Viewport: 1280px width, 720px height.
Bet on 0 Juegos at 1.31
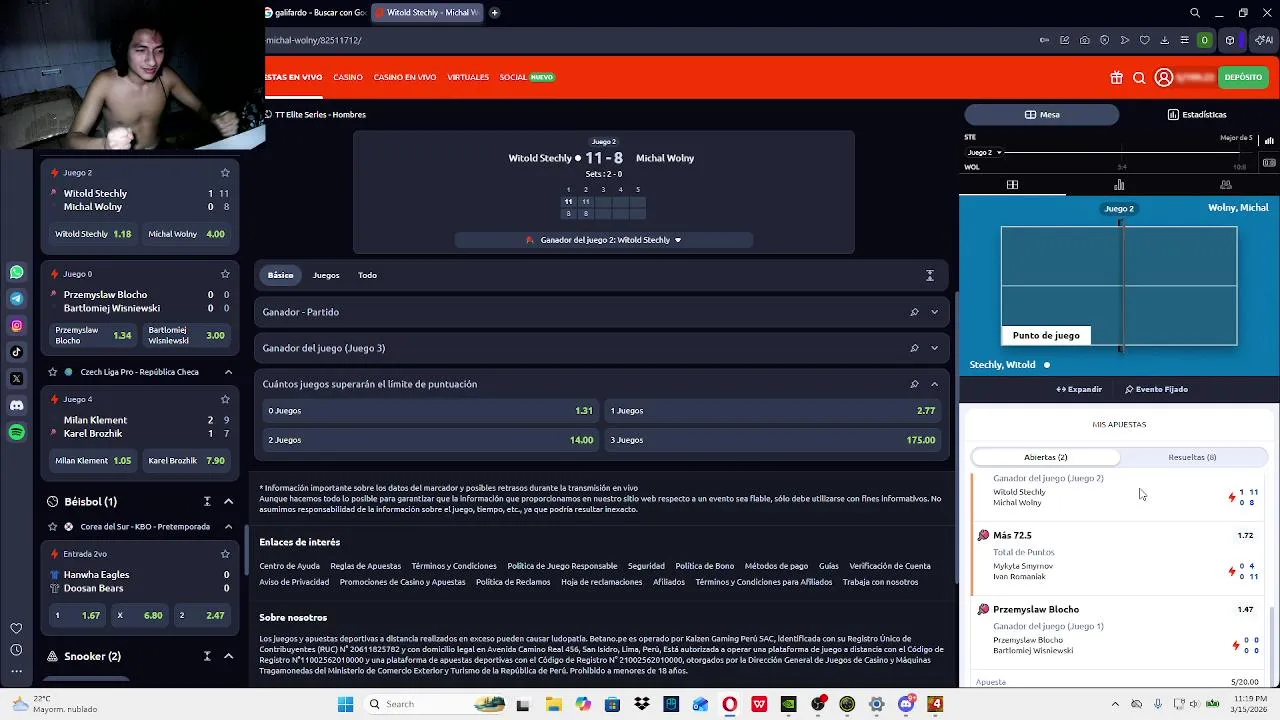430,411
